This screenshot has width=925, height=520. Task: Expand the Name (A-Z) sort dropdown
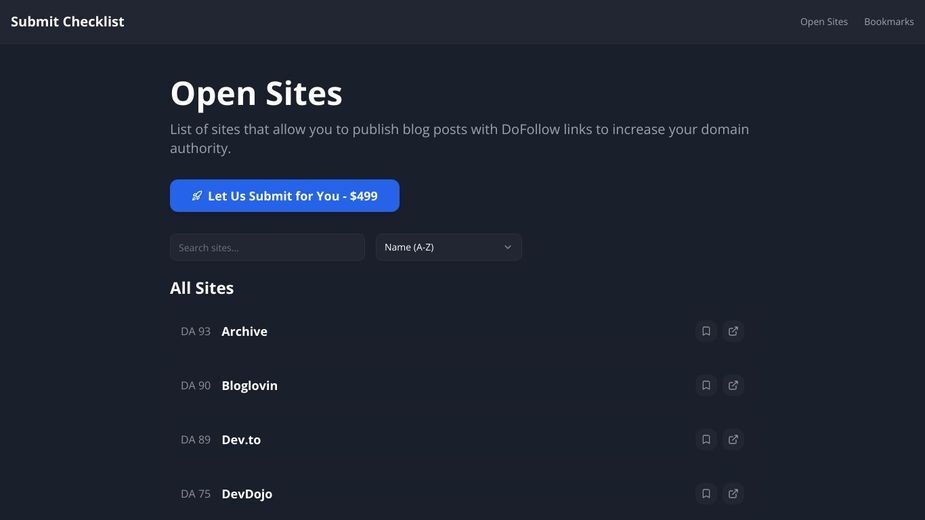(448, 247)
